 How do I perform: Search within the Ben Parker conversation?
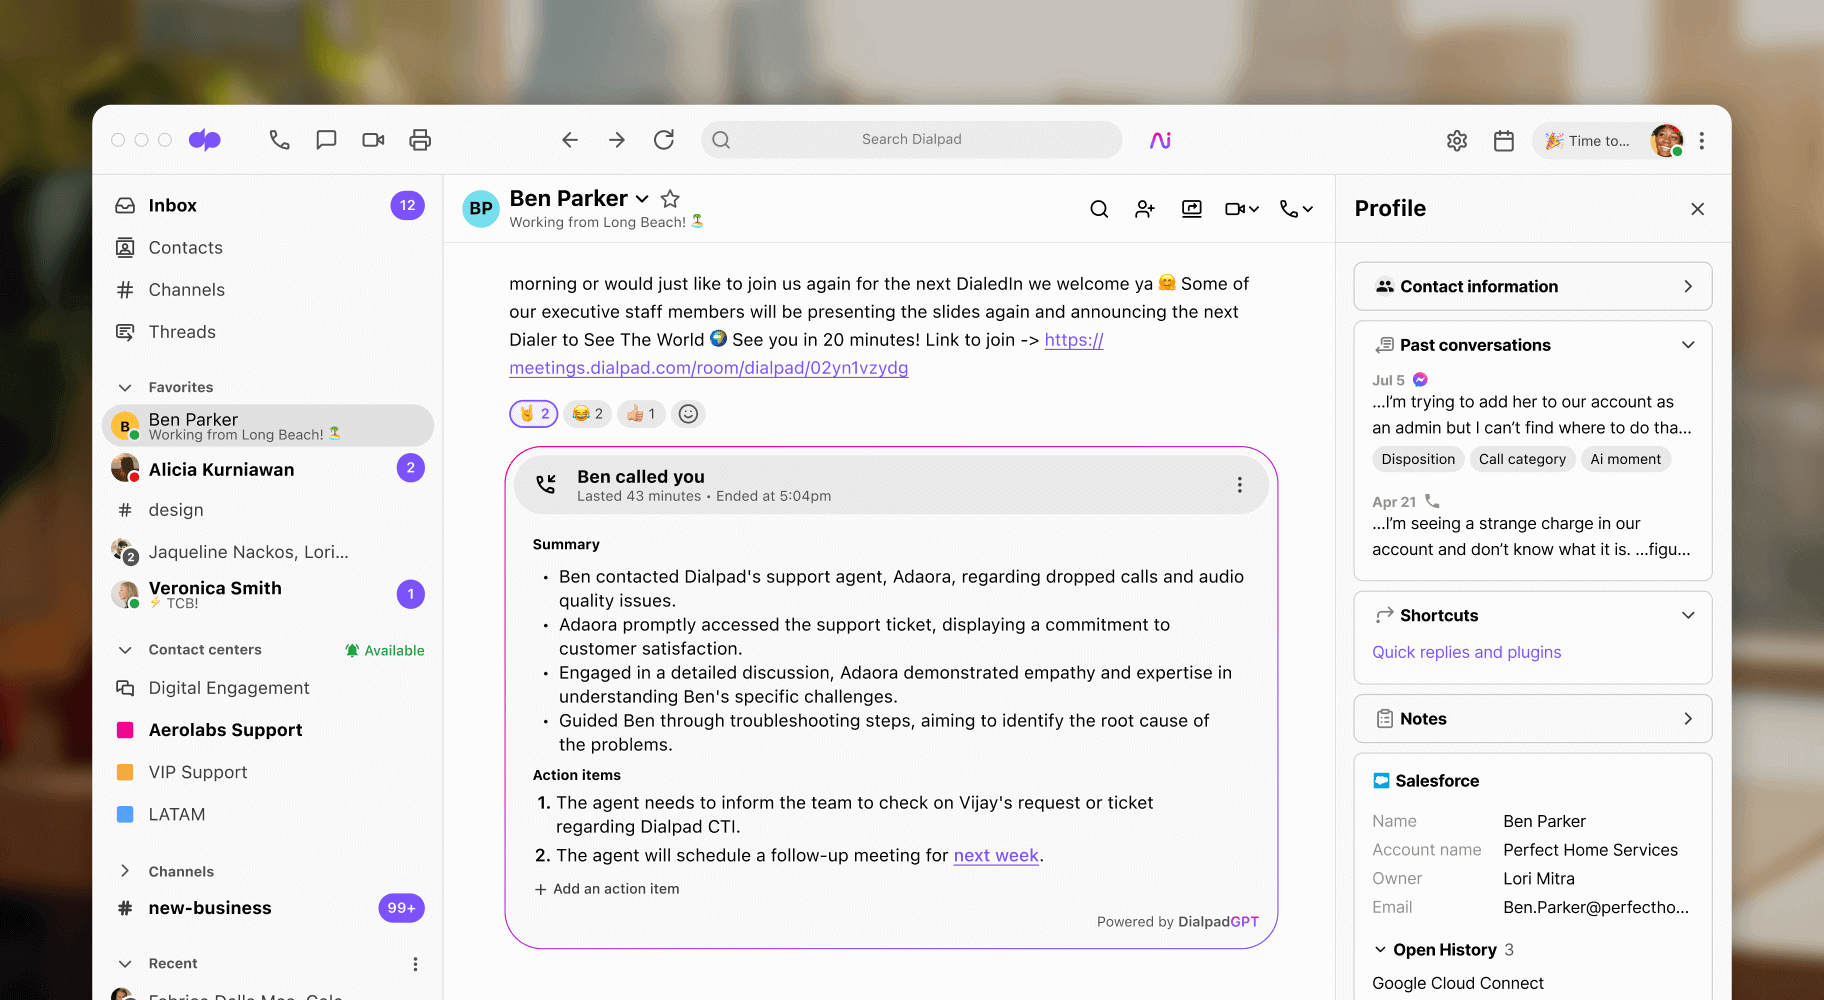click(1098, 209)
